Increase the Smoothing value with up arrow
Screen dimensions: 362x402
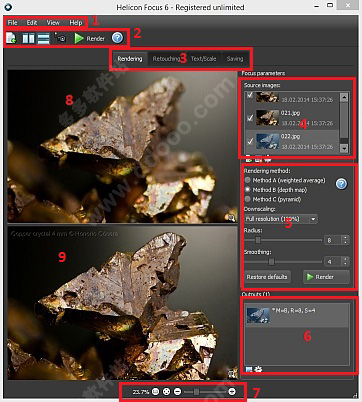point(345,259)
